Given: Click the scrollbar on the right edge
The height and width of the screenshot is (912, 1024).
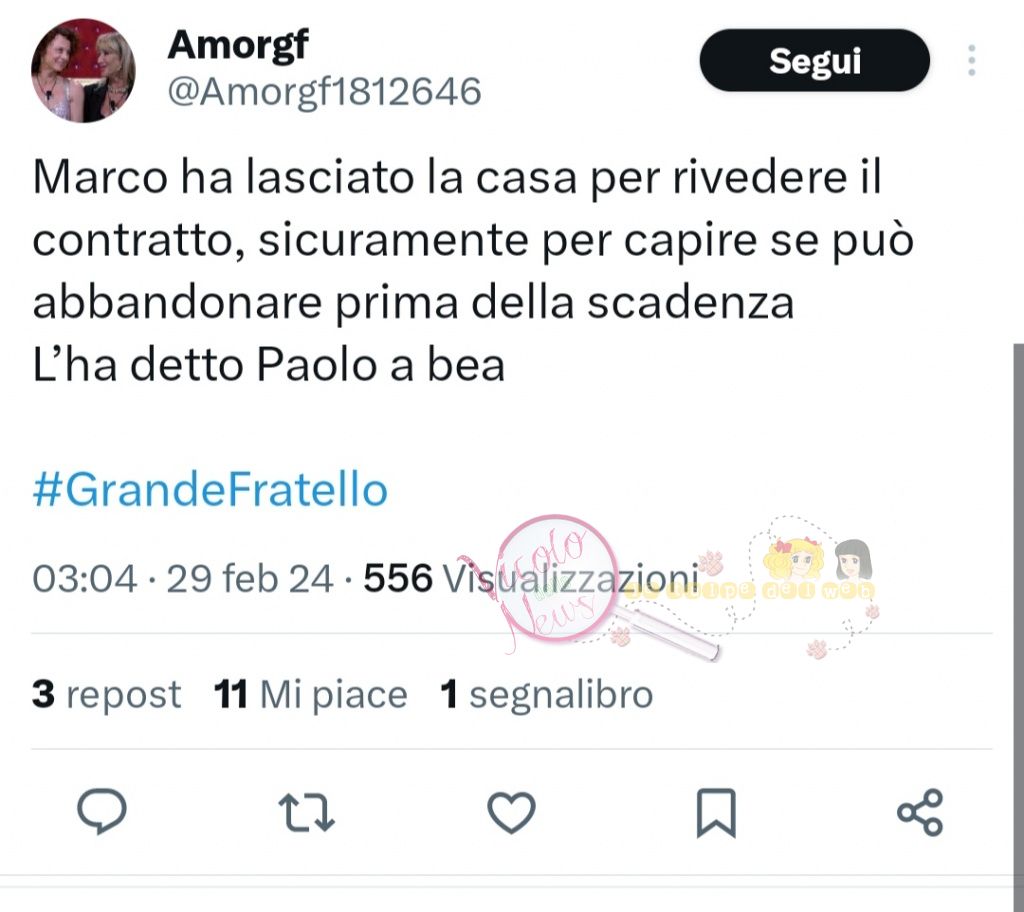Looking at the screenshot, I should tap(1018, 608).
